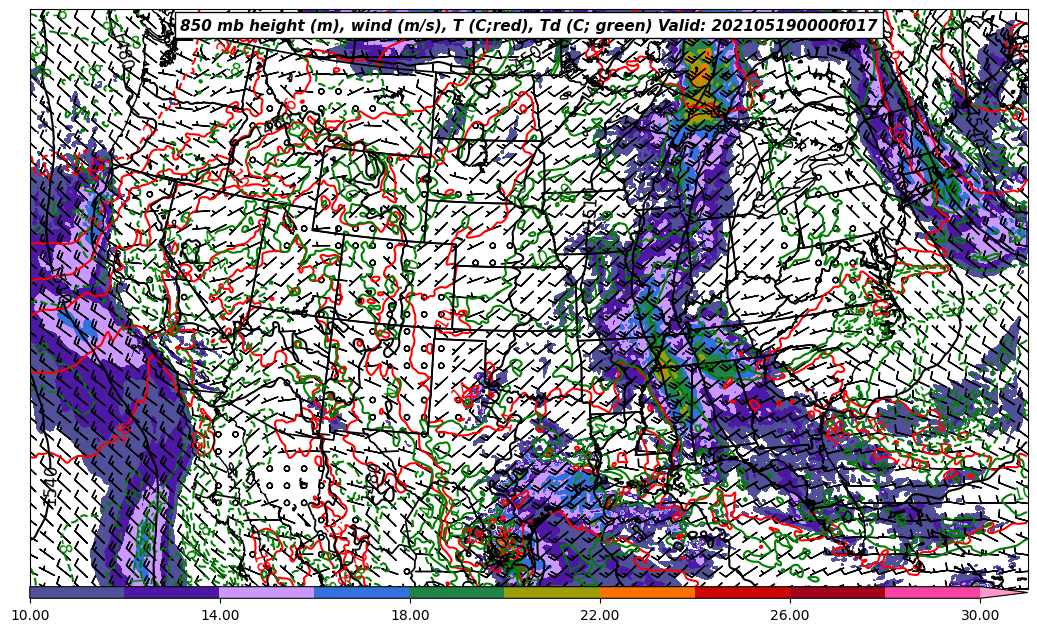The height and width of the screenshot is (632, 1037).
Task: Select the green 18–20 colorbar segment
Action: tap(457, 593)
